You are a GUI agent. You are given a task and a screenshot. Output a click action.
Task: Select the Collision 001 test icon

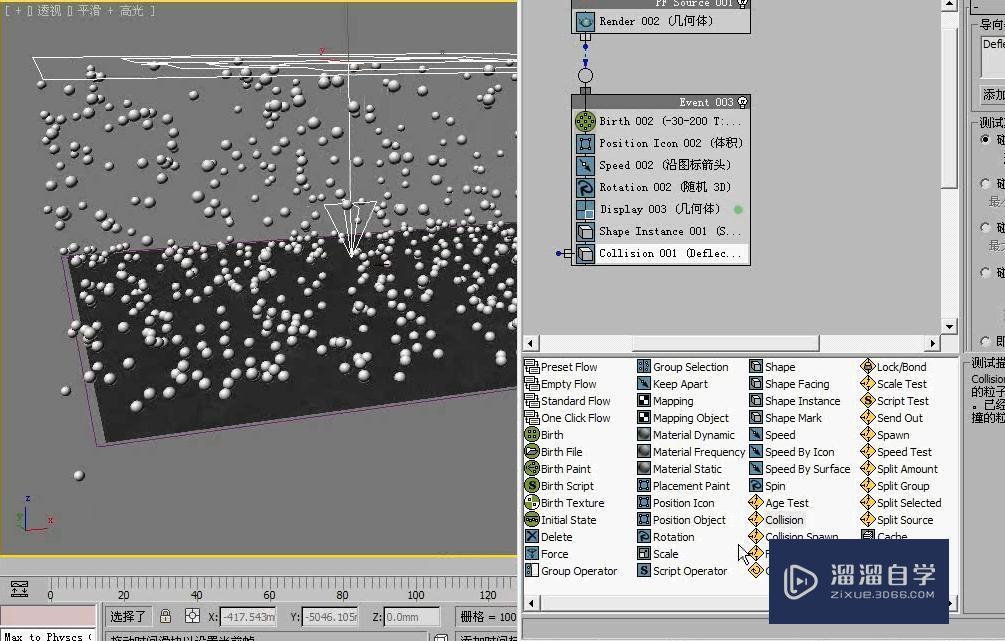(585, 253)
